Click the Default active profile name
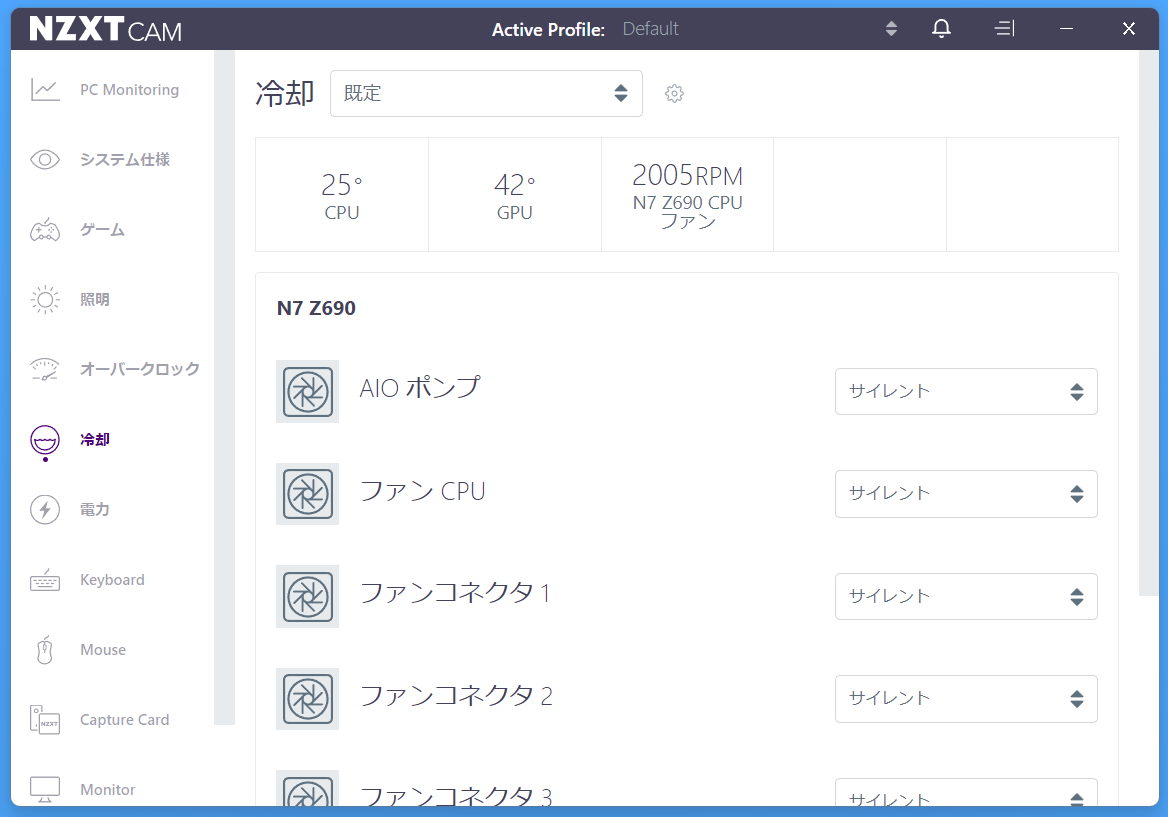This screenshot has height=817, width=1168. (650, 29)
